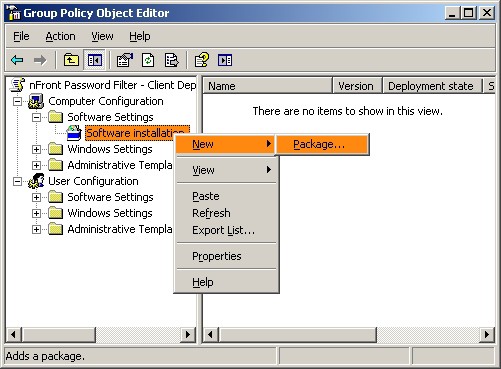The width and height of the screenshot is (501, 369).
Task: Click right arrow of details pane scrollbar
Action: click(x=487, y=334)
